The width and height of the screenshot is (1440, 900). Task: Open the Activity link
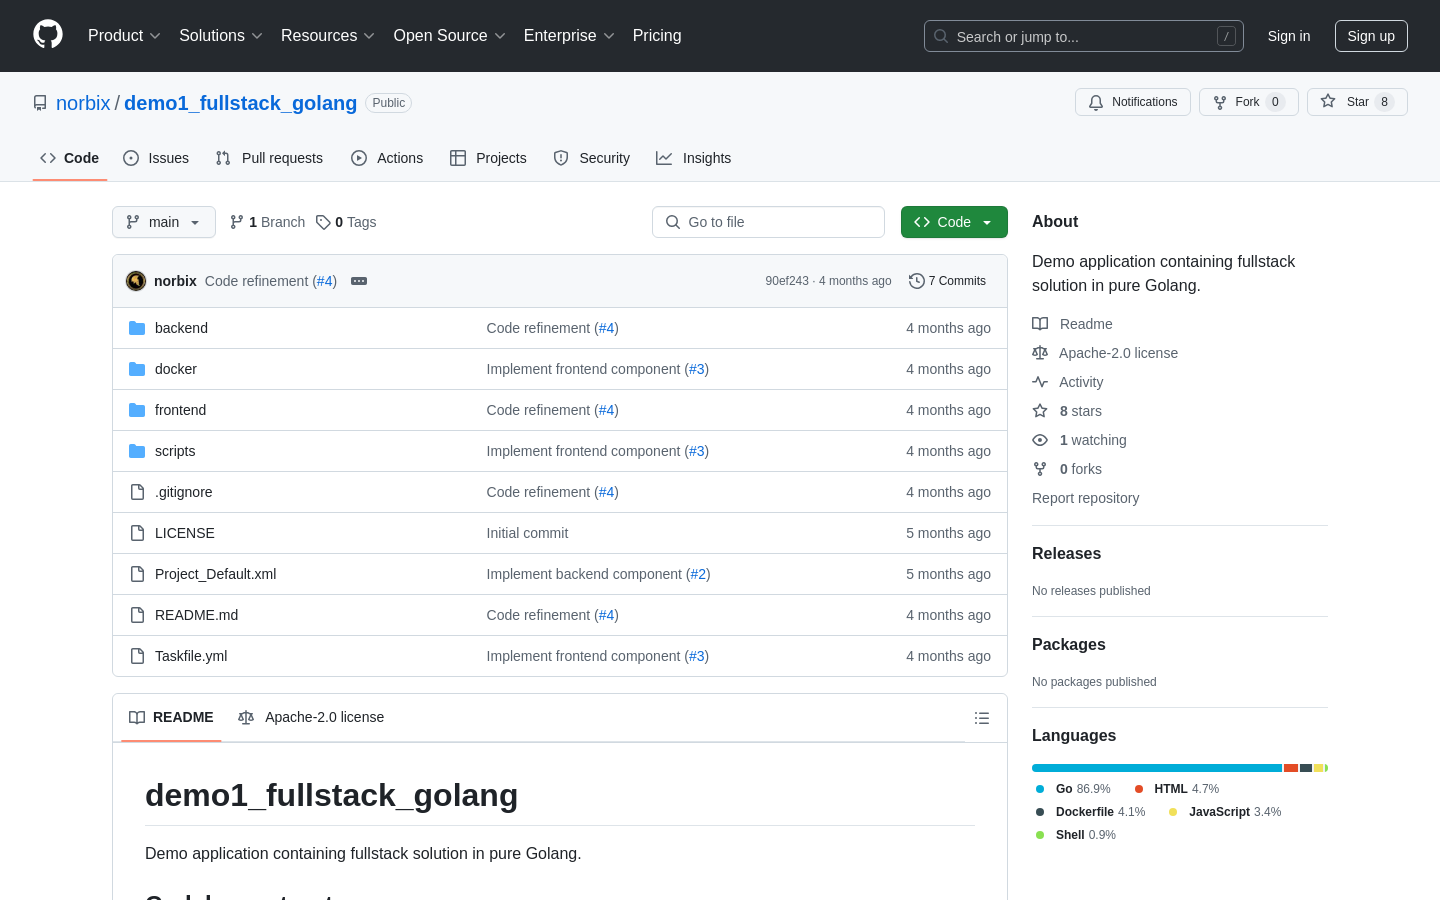[1068, 382]
